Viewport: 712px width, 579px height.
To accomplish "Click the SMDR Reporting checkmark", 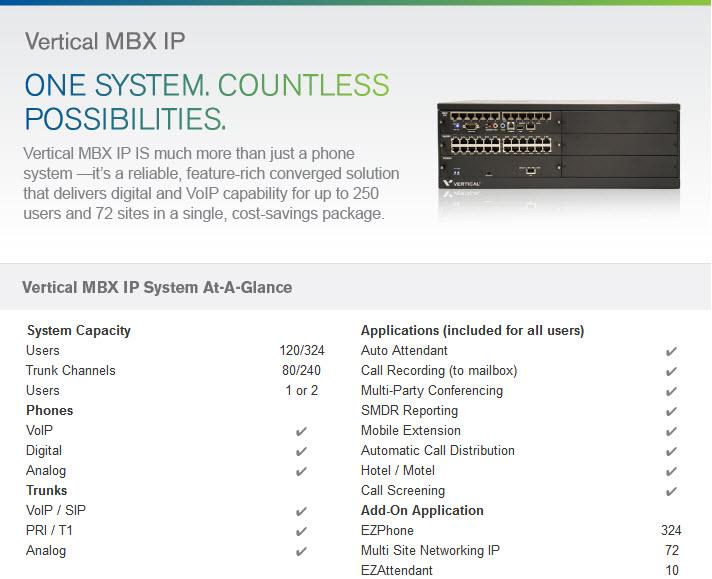I will (x=671, y=411).
